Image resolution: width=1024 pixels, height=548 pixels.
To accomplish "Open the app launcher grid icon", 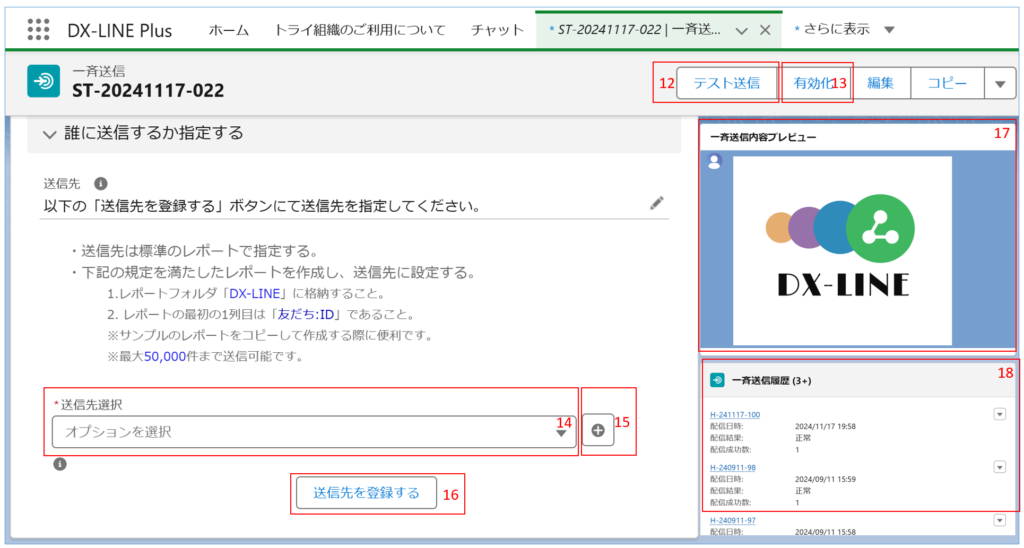I will click(38, 30).
